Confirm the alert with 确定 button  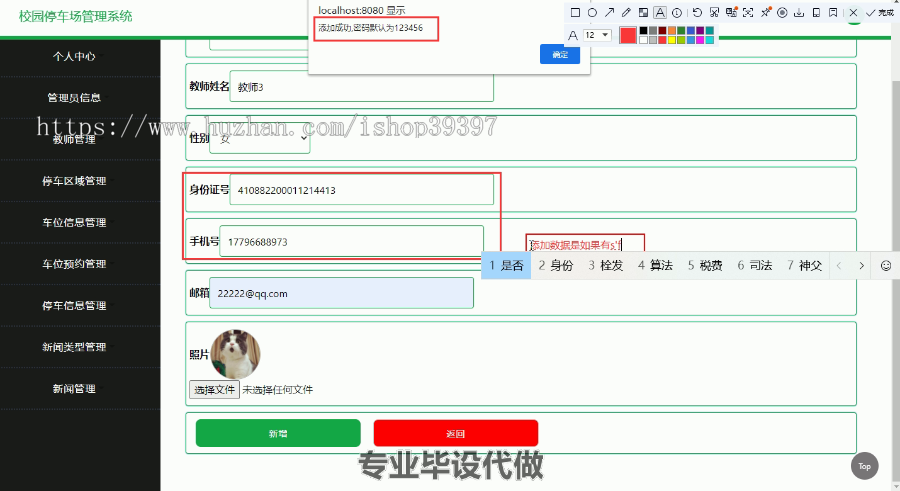[560, 55]
